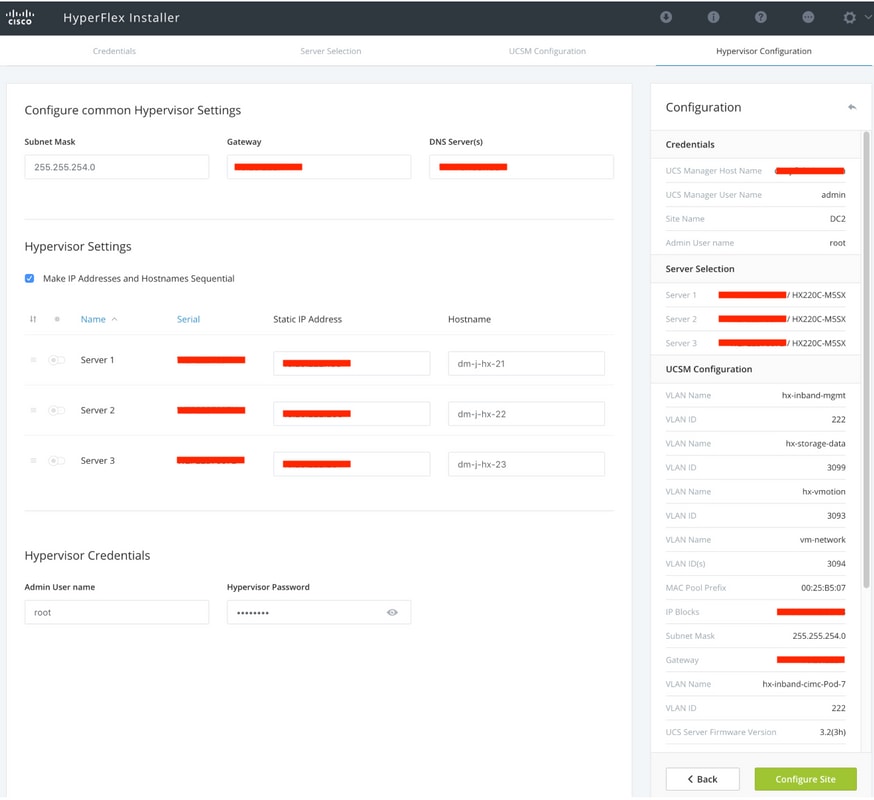Click the dot status icon in table header
This screenshot has height=800, width=874.
click(x=57, y=319)
